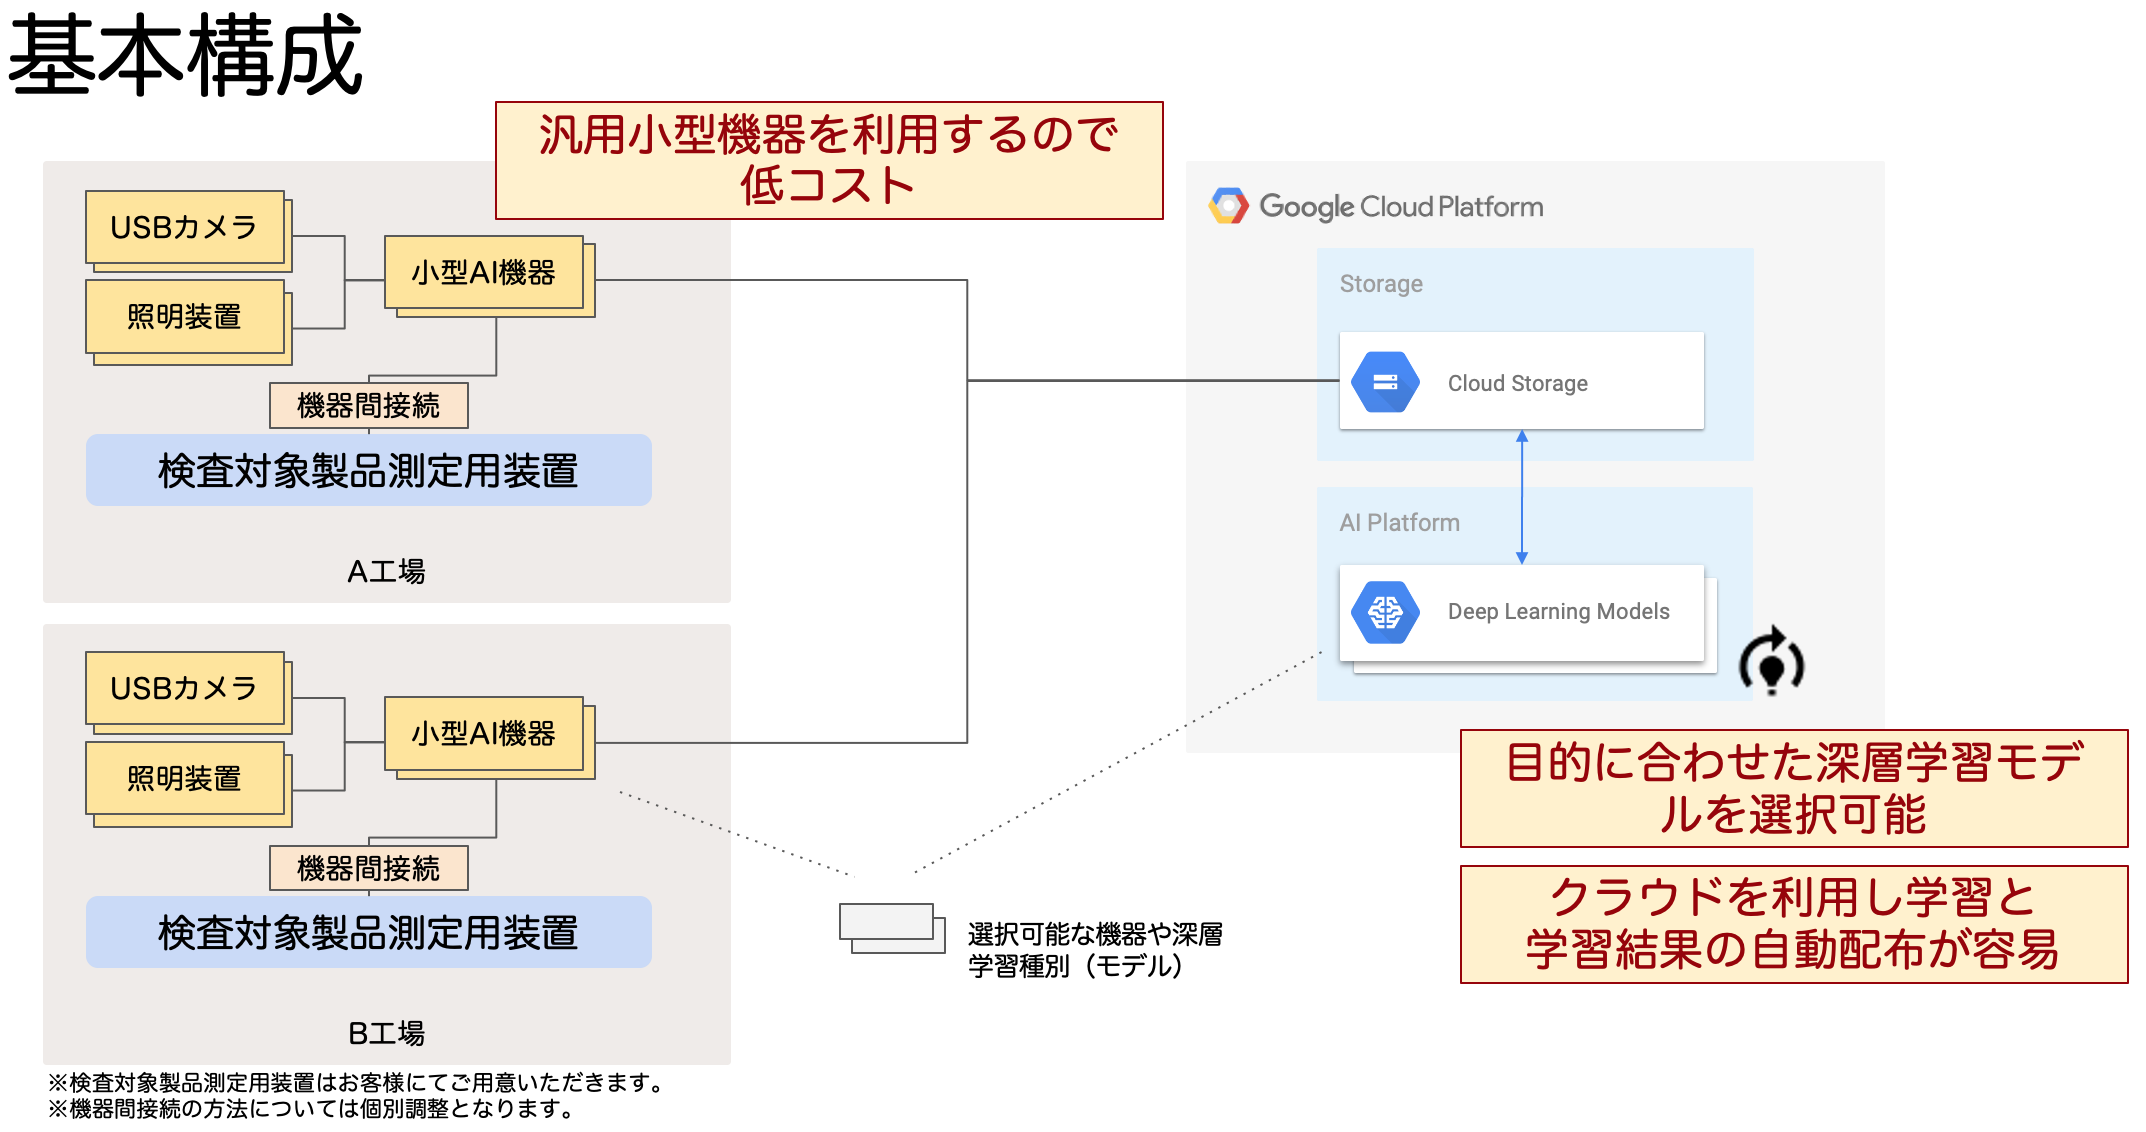Click the A工場 label
The image size is (2146, 1132).
[386, 571]
